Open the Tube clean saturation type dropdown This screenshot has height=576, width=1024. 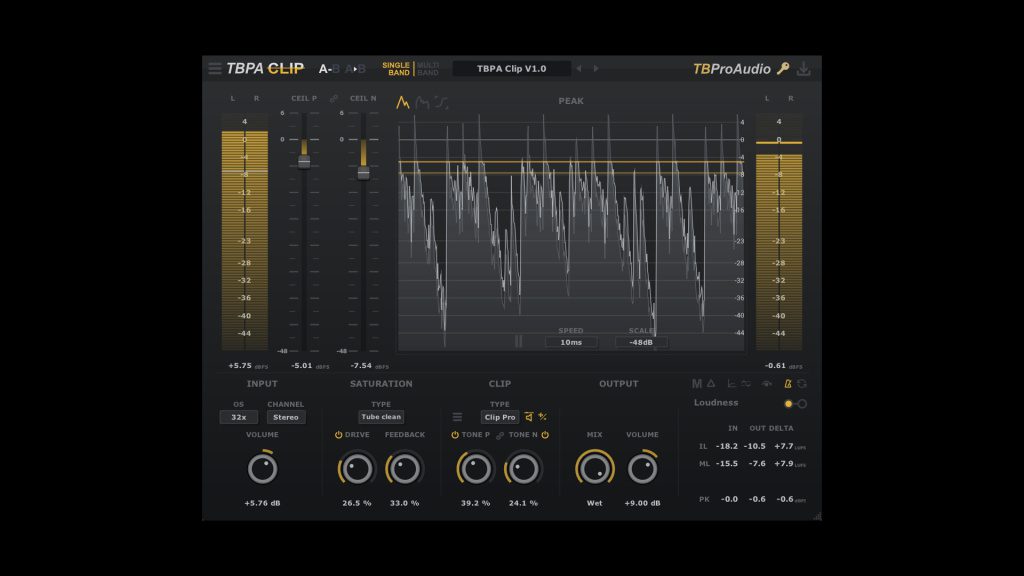[380, 417]
